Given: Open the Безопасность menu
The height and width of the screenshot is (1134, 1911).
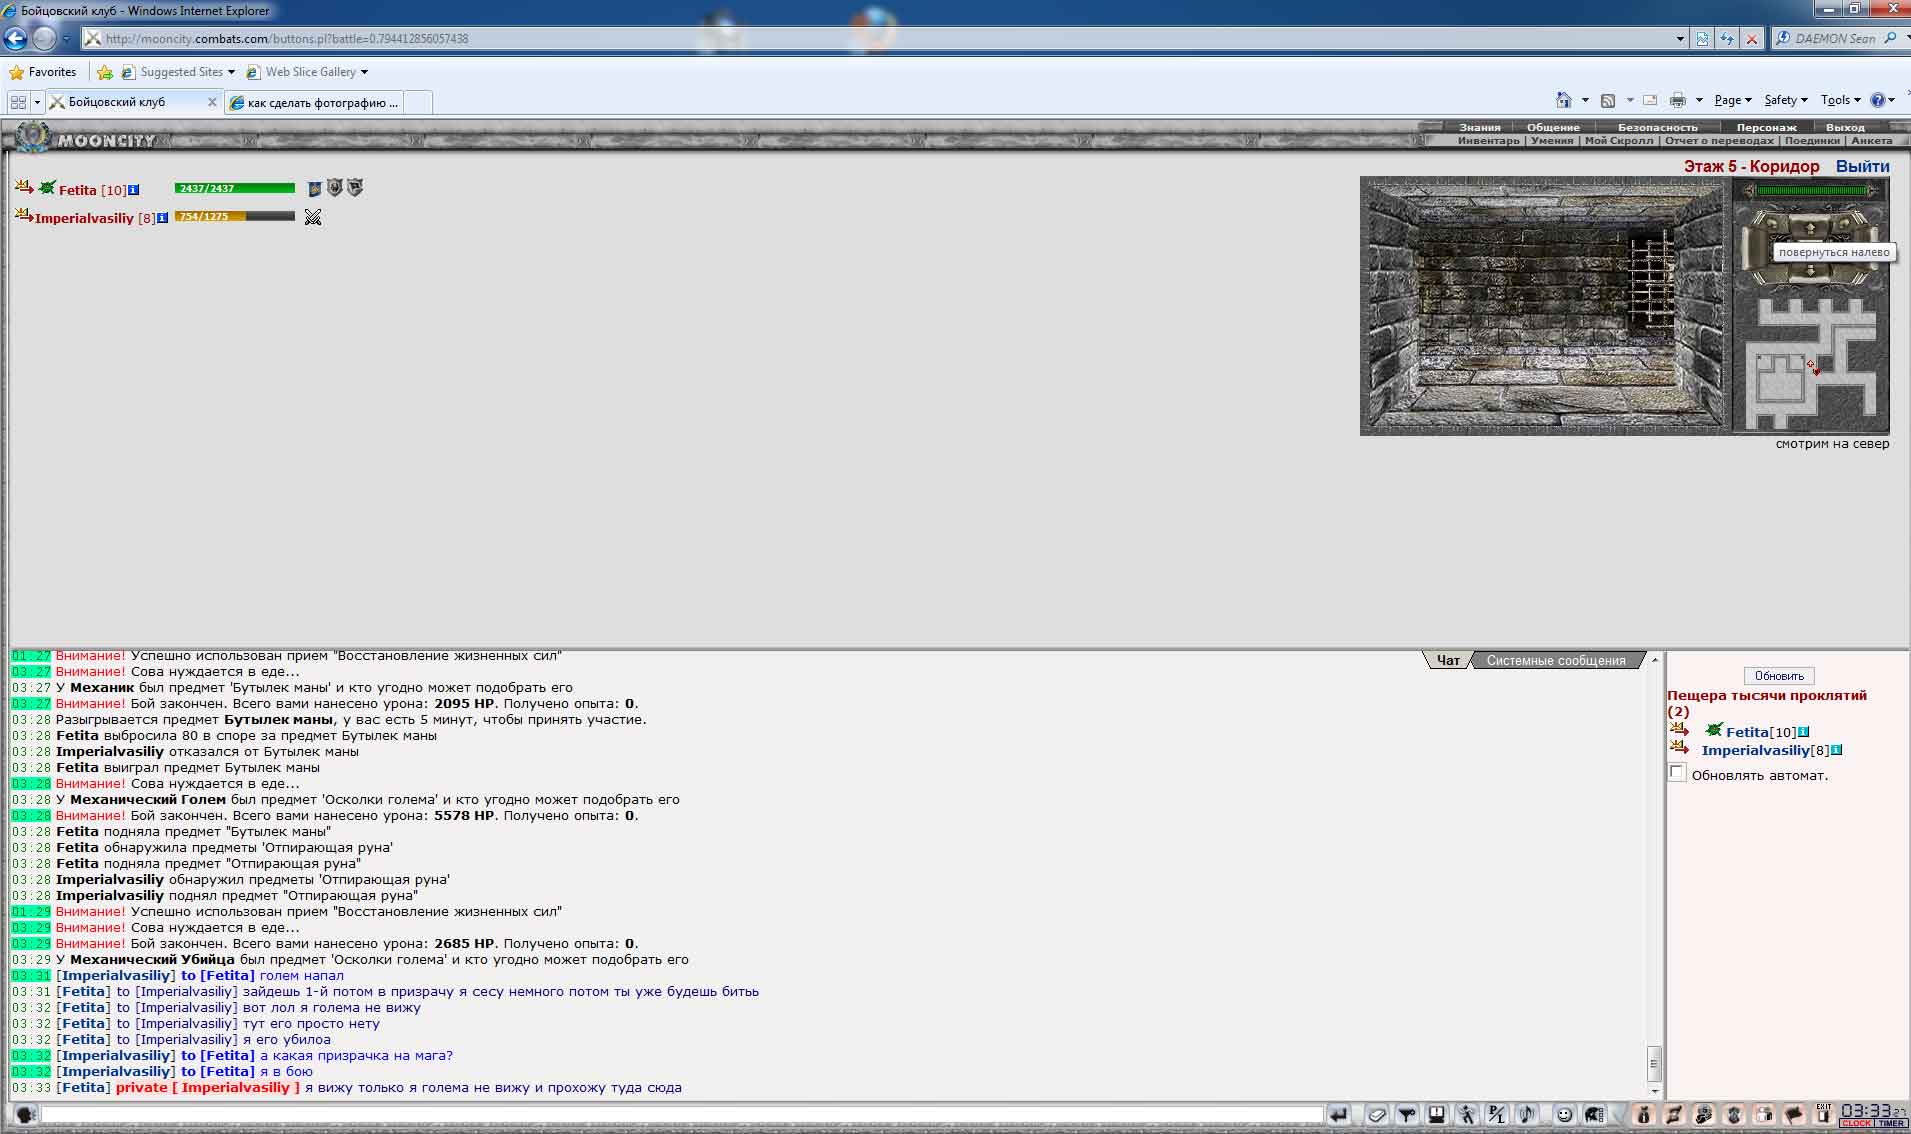Looking at the screenshot, I should [x=1657, y=127].
